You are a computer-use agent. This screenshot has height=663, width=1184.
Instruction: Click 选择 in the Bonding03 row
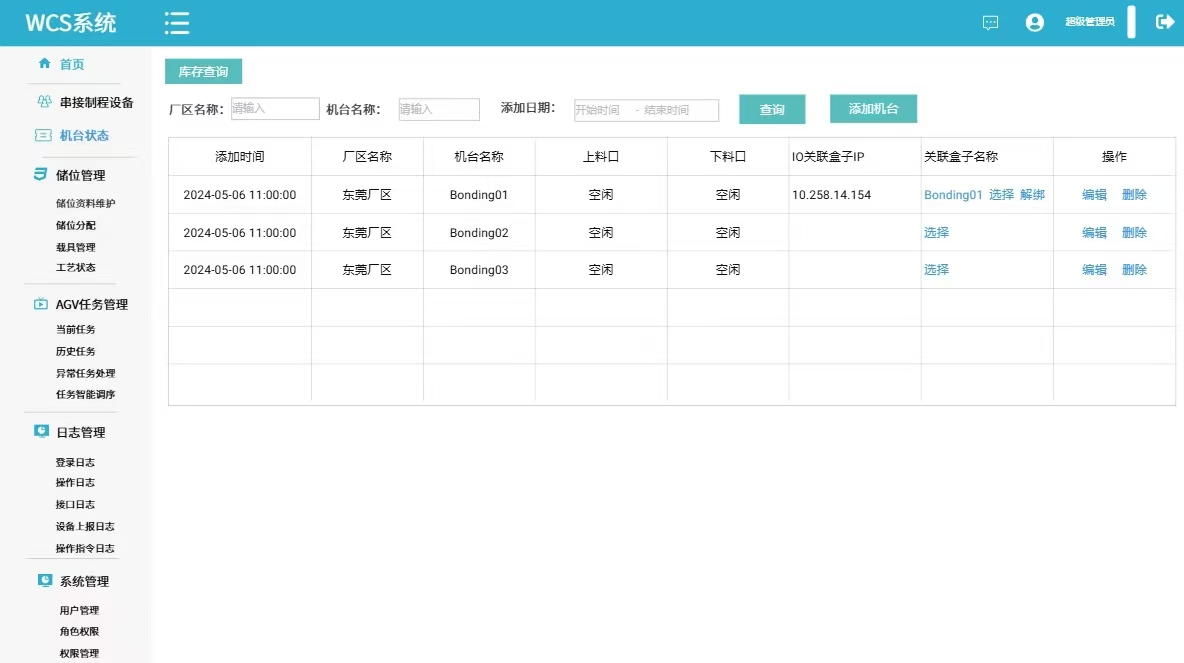[x=936, y=270]
